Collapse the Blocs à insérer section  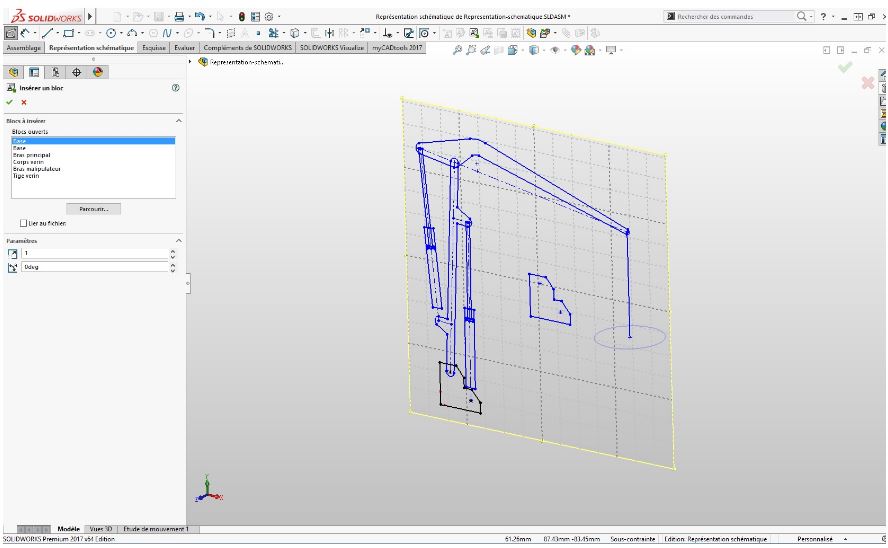(178, 121)
